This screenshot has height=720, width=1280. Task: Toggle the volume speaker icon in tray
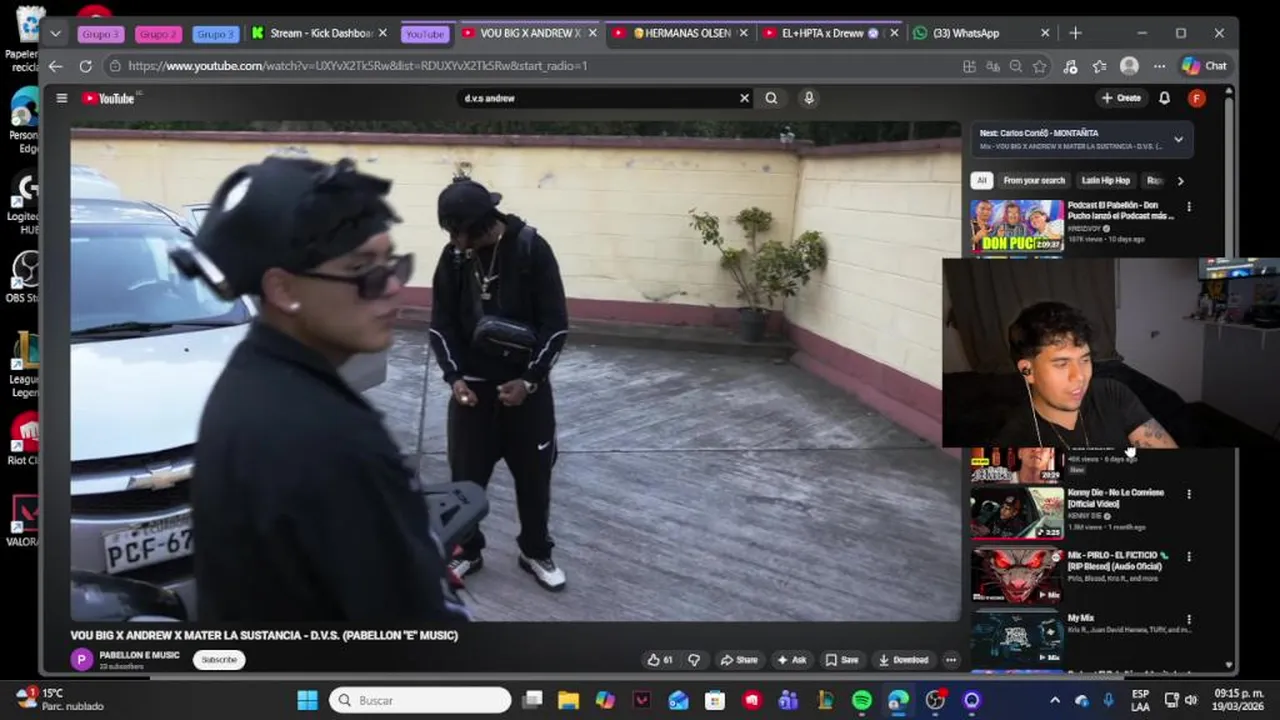pos(1190,700)
